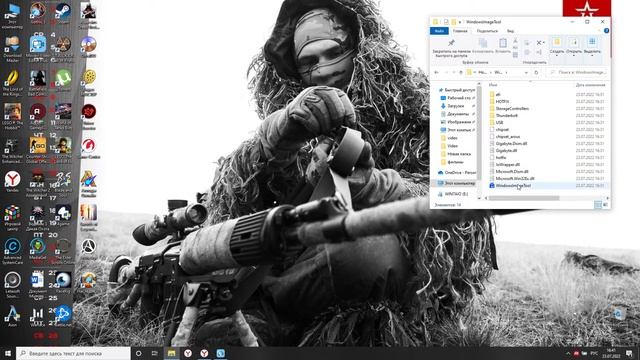The width and height of the screenshot is (640, 360).
Task: Select 'Изображения' in navigation pane
Action: (457, 122)
